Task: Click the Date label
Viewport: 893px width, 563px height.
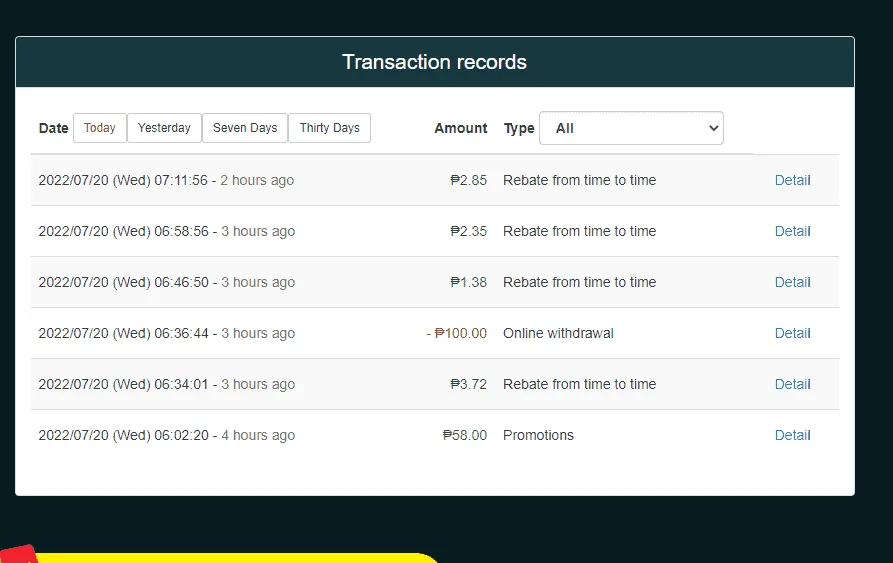Action: [54, 128]
